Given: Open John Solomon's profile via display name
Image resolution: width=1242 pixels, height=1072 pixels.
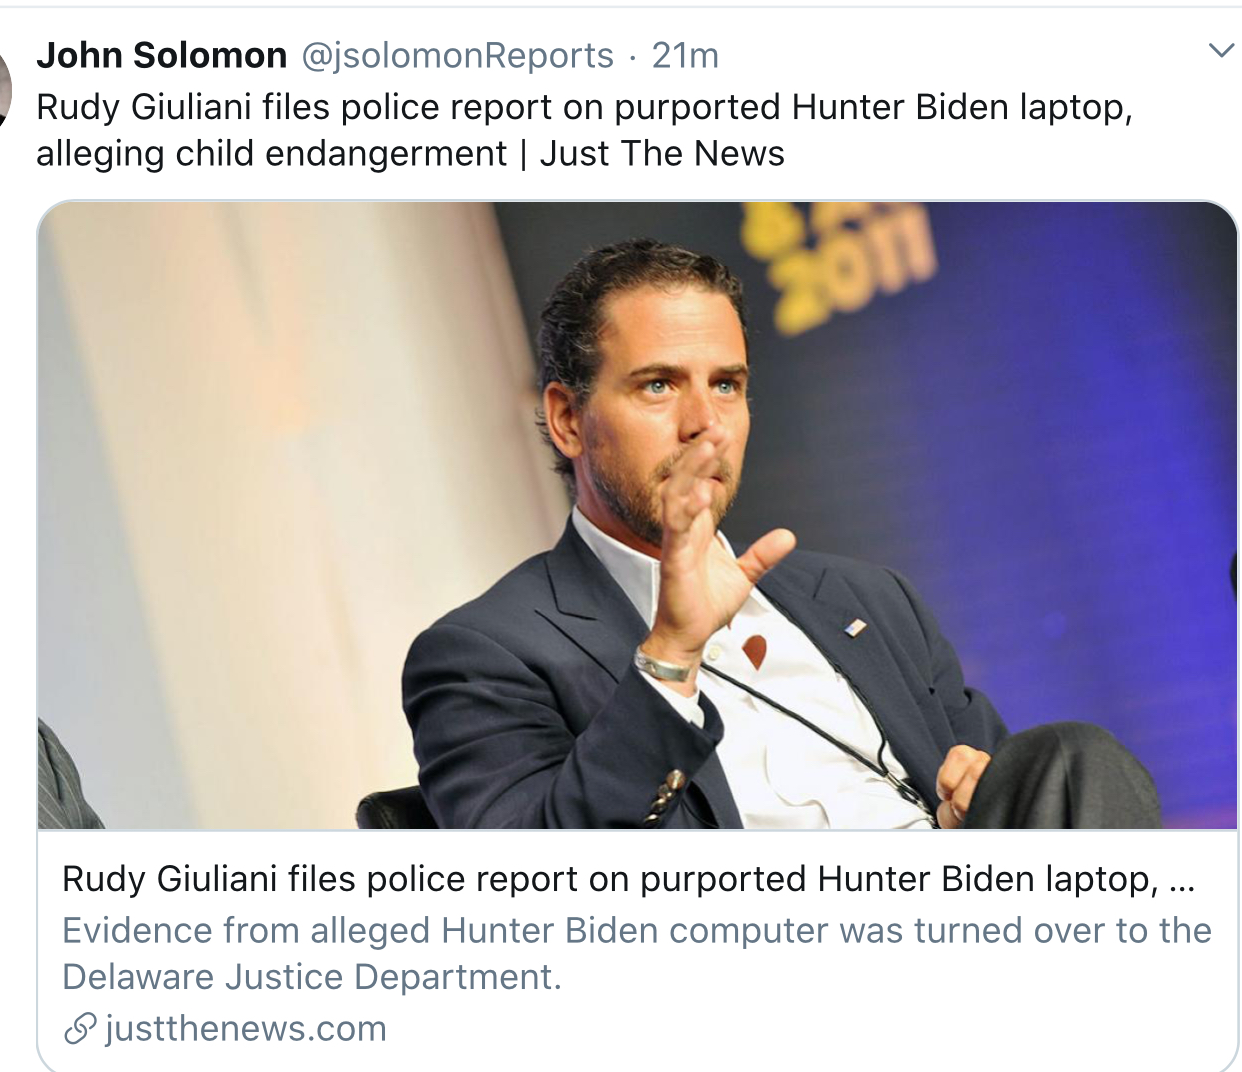Looking at the screenshot, I should pos(162,56).
